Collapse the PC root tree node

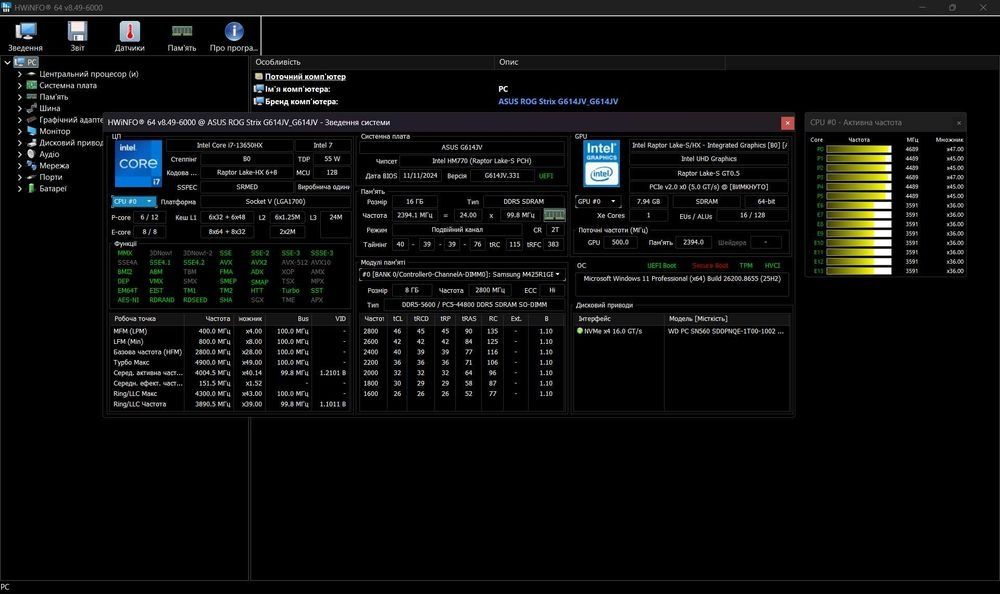click(x=7, y=63)
